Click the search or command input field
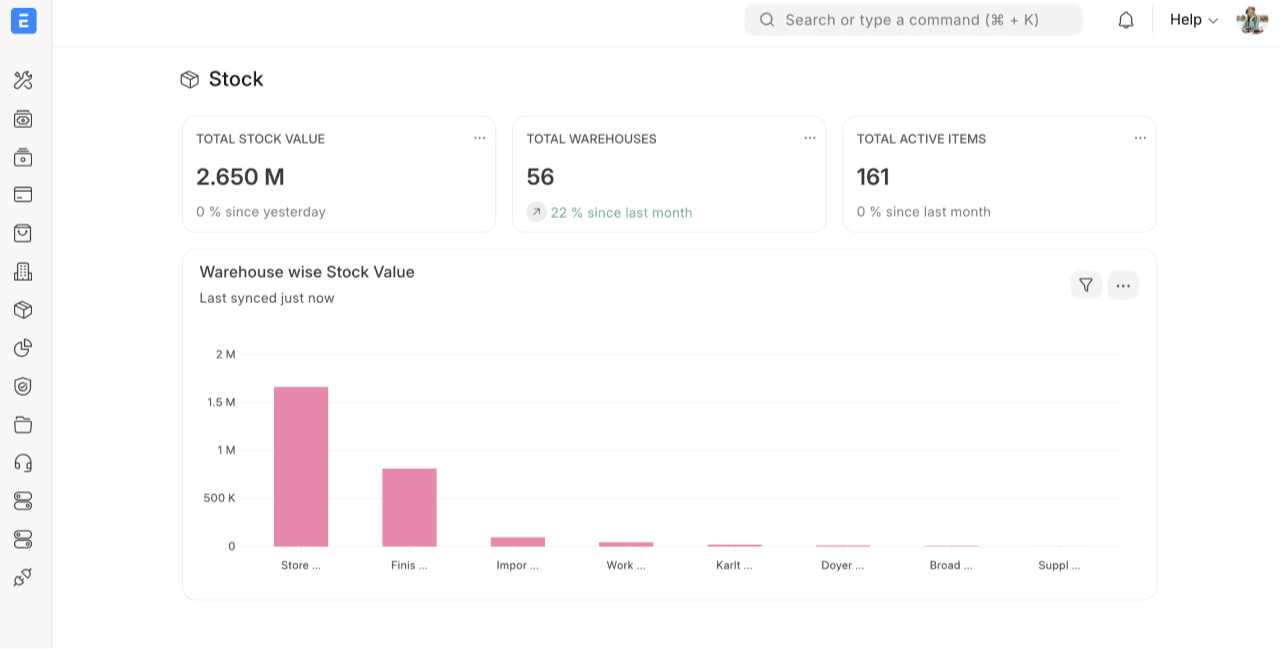 [x=913, y=20]
